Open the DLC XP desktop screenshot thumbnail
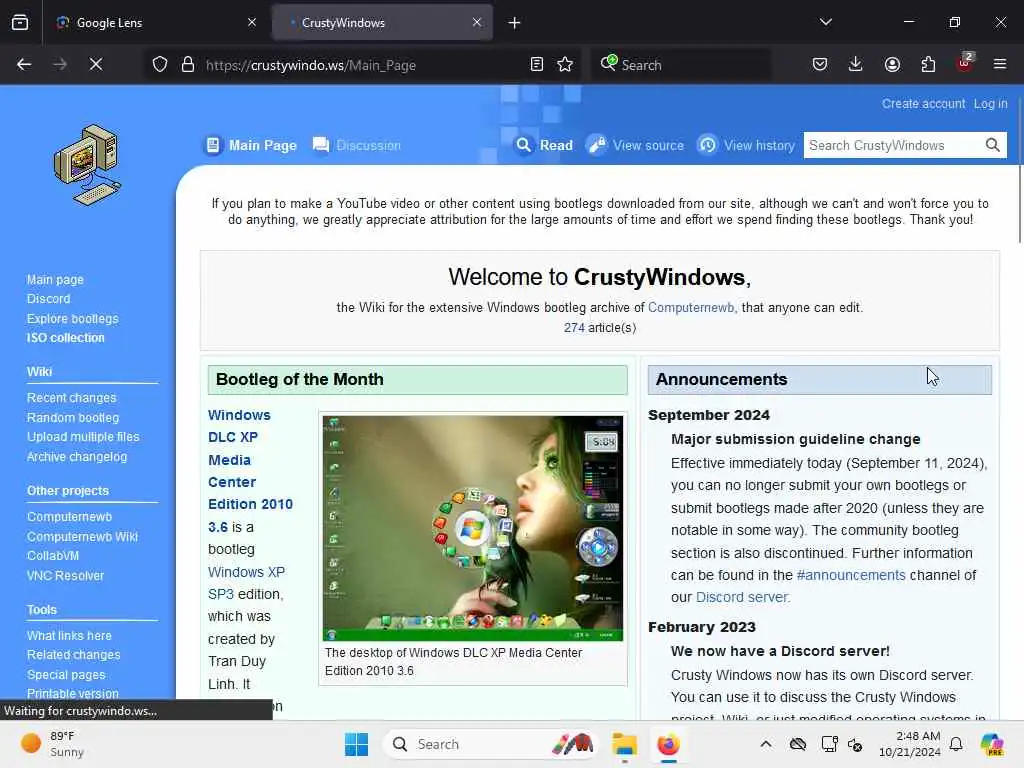Screen dimensions: 1024x768 [473, 528]
